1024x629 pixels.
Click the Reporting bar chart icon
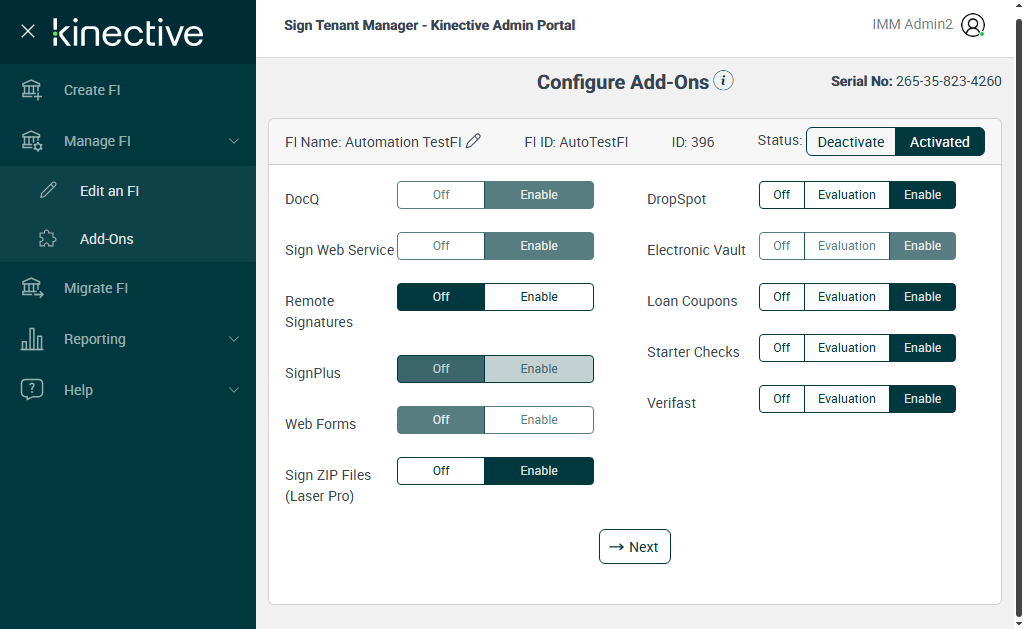click(31, 339)
